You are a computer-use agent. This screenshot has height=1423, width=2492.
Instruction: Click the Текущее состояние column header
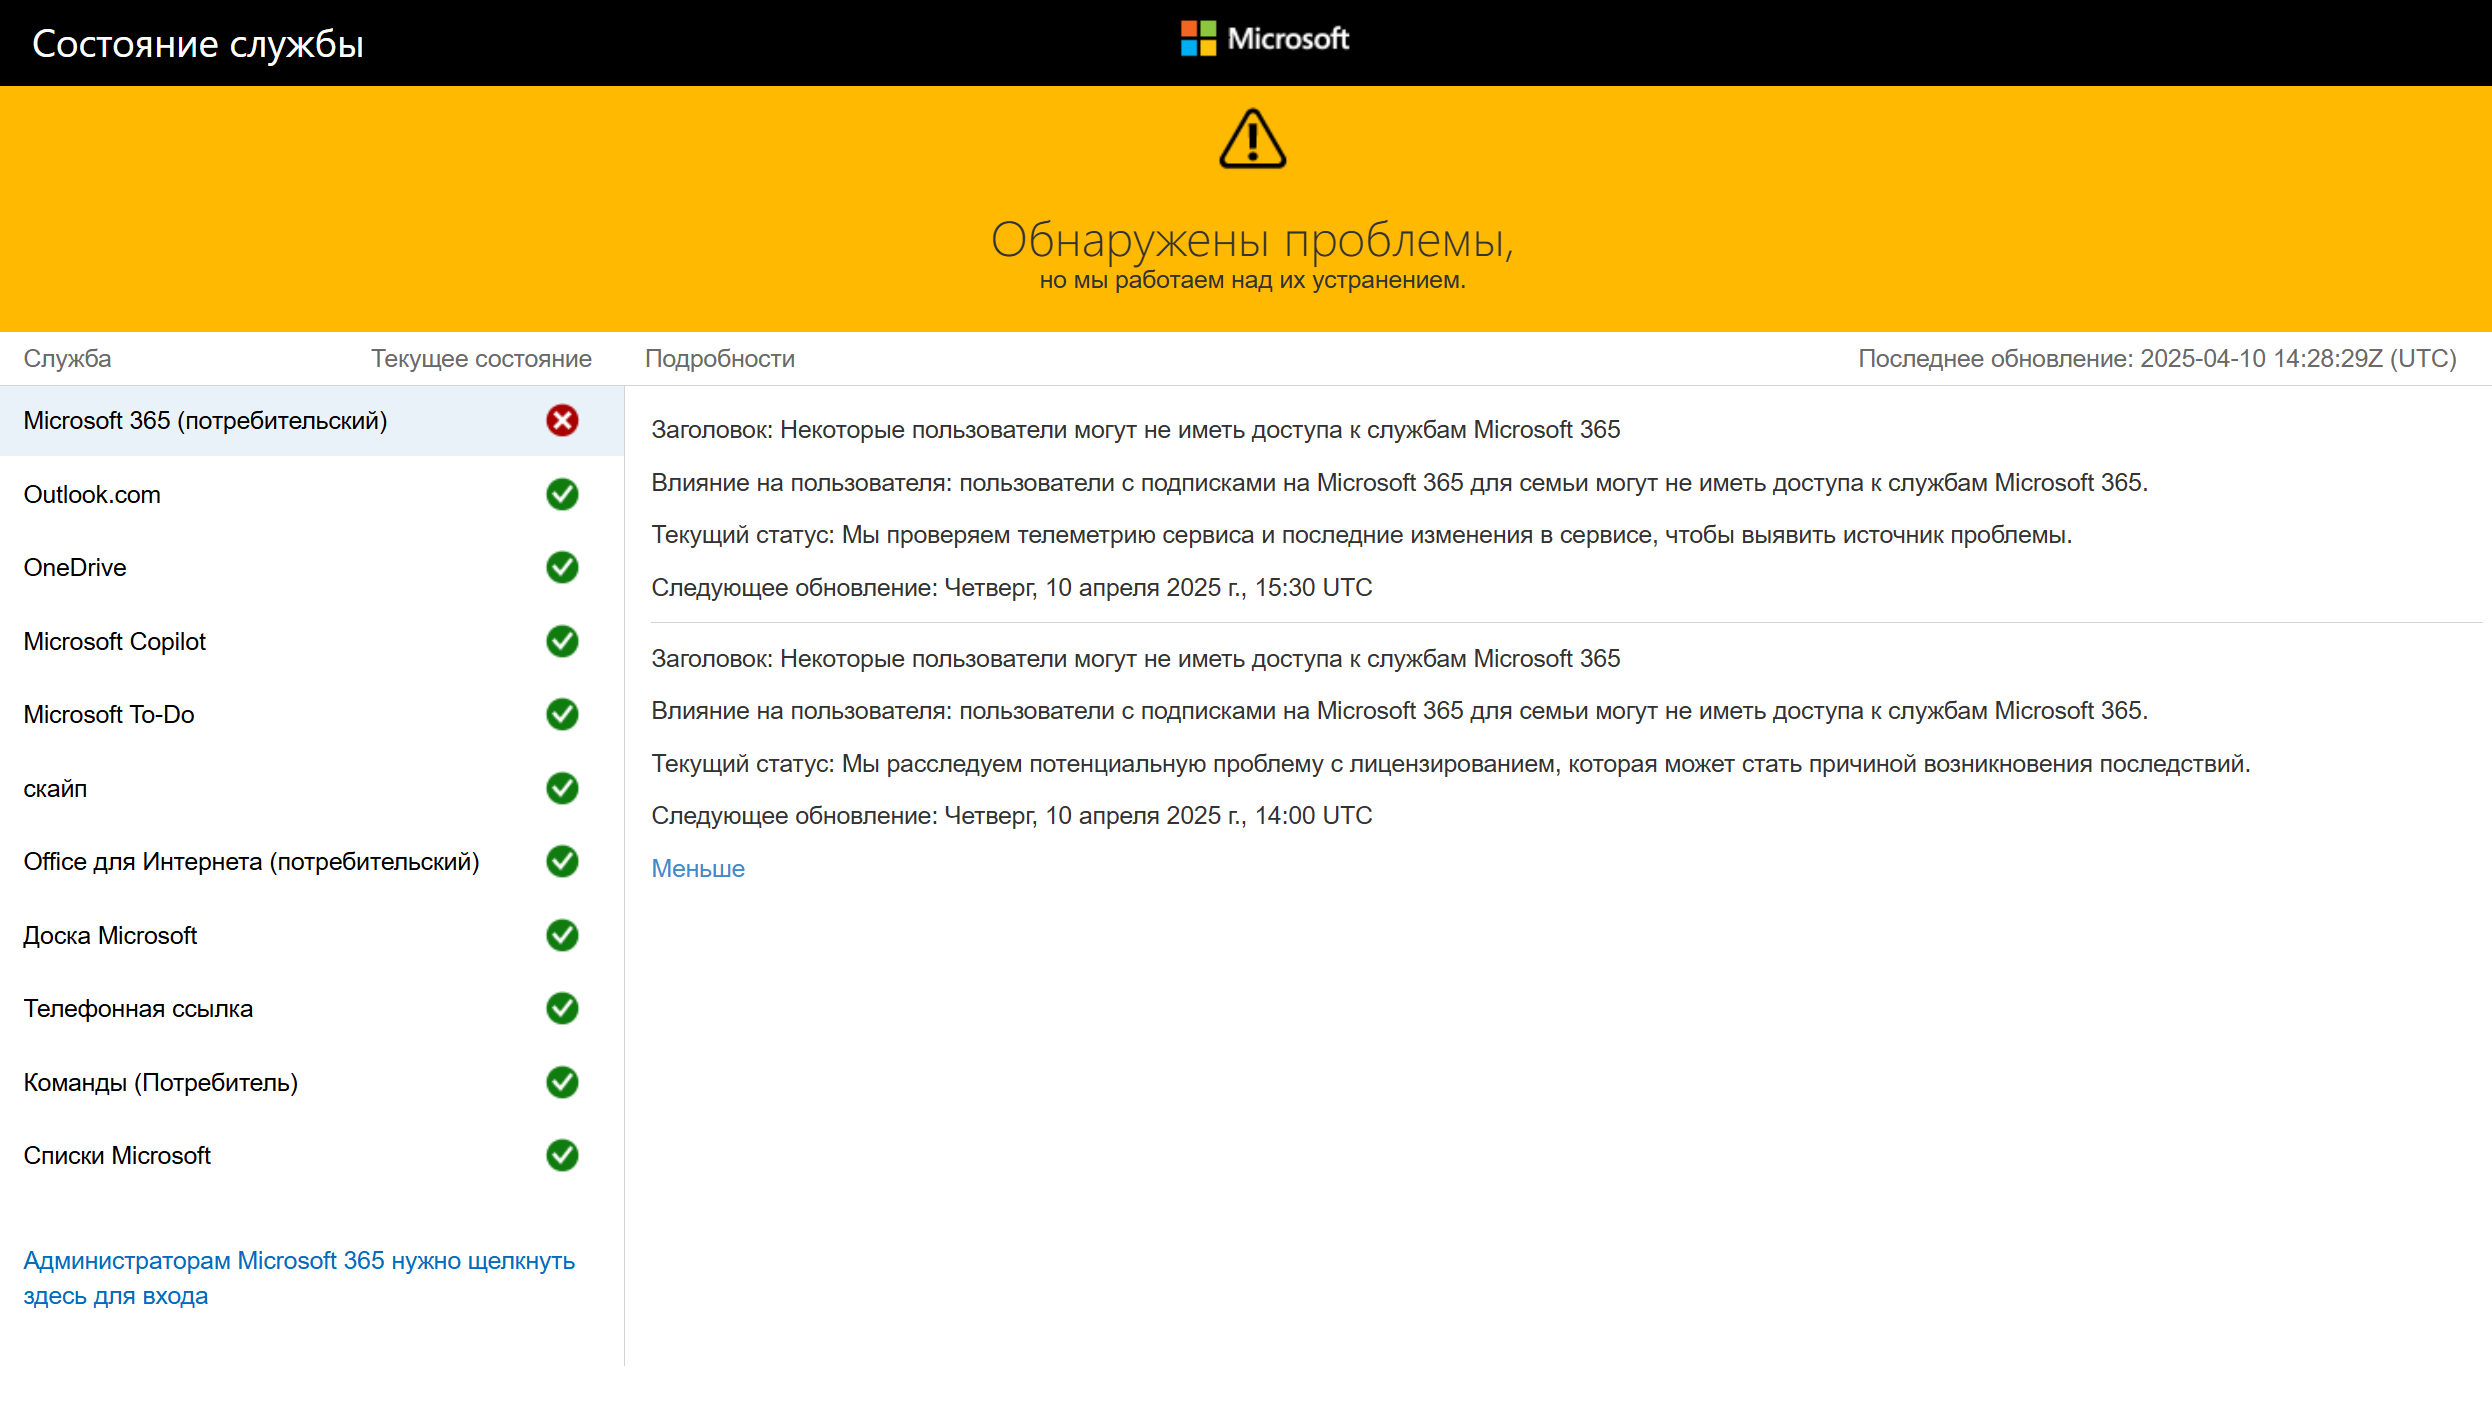click(x=481, y=358)
